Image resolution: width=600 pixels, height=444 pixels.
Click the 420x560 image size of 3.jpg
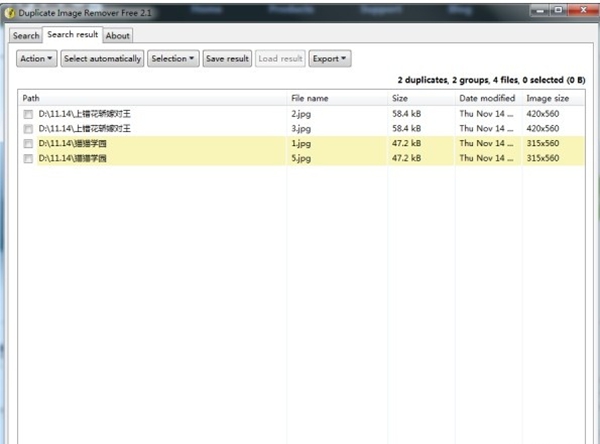click(543, 128)
